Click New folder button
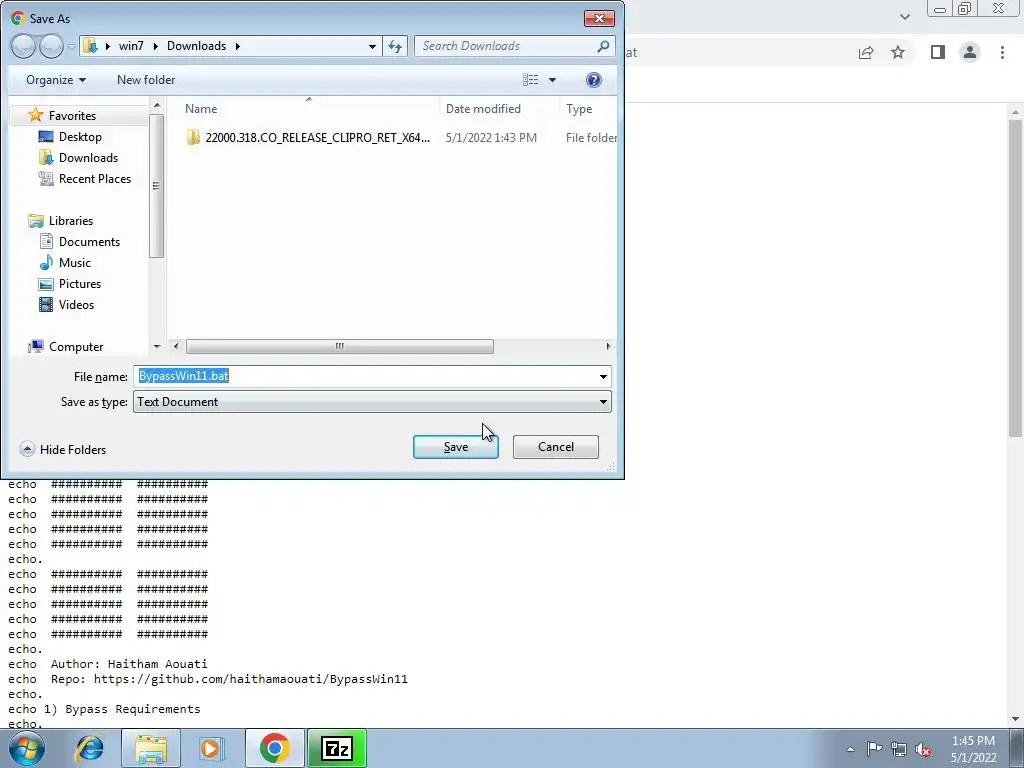Screen dimensions: 1024x768 pyautogui.click(x=146, y=80)
